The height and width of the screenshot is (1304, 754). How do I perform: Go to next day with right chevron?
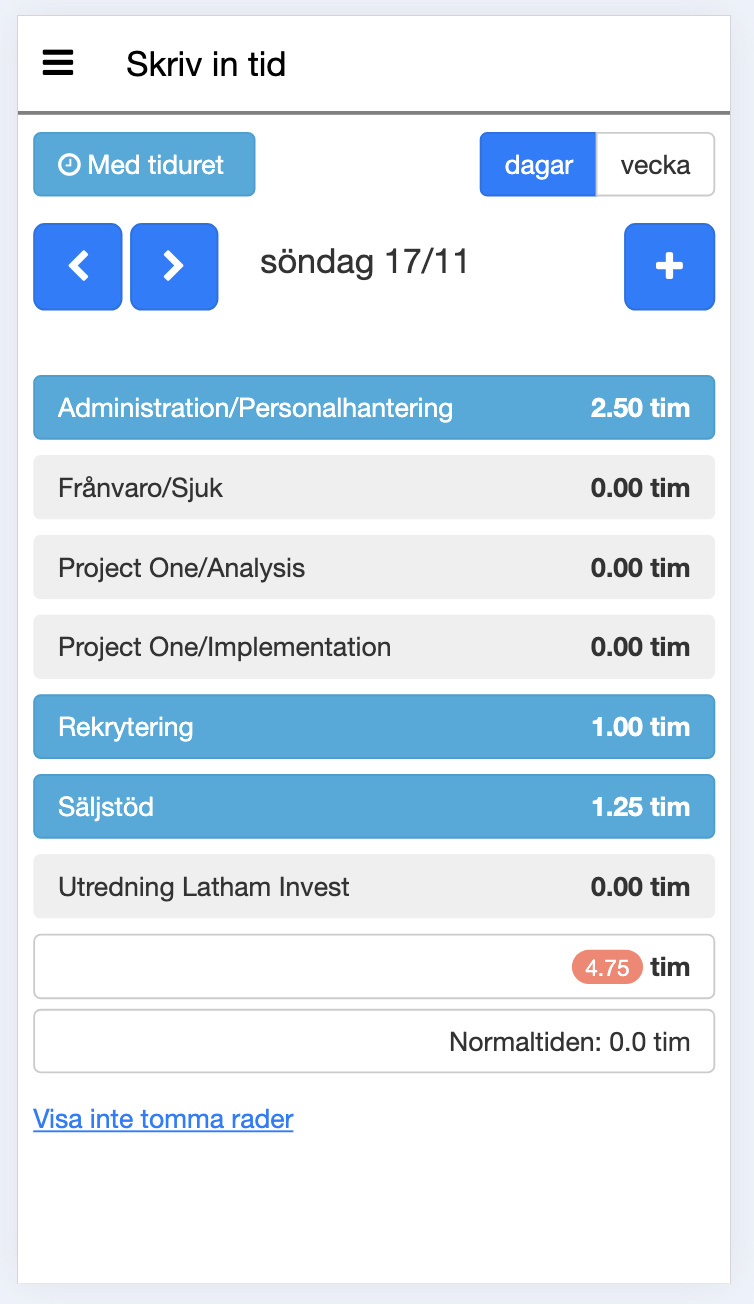click(x=174, y=266)
